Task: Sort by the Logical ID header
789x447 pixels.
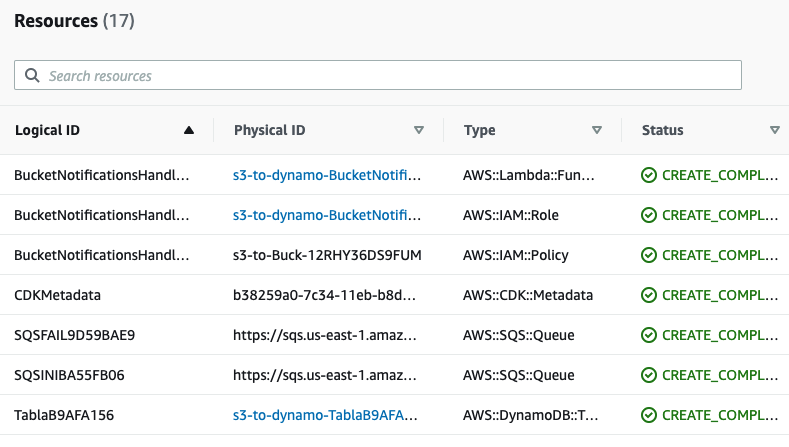Action: (x=48, y=130)
